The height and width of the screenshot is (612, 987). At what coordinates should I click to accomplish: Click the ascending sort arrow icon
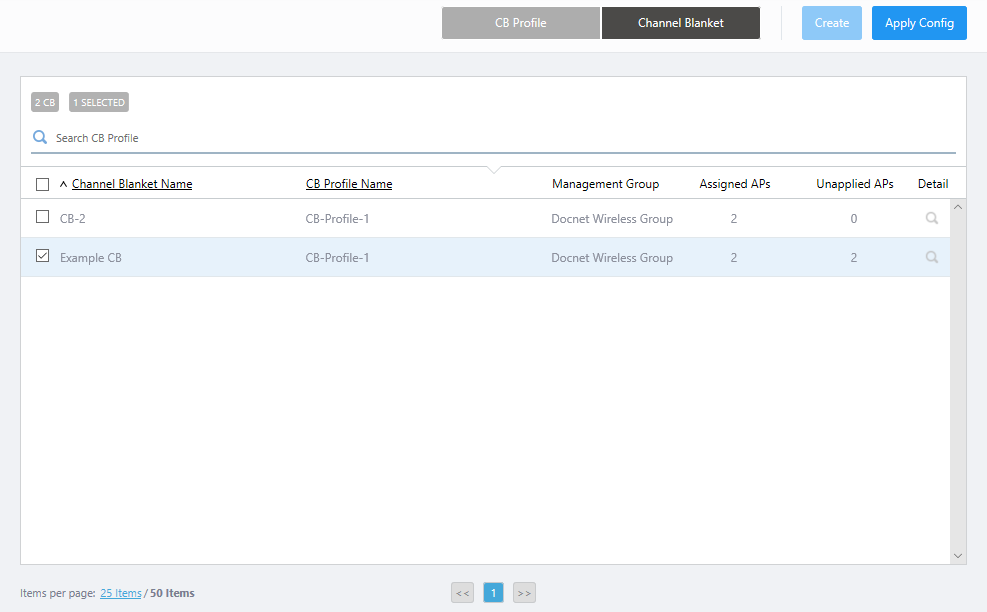64,184
